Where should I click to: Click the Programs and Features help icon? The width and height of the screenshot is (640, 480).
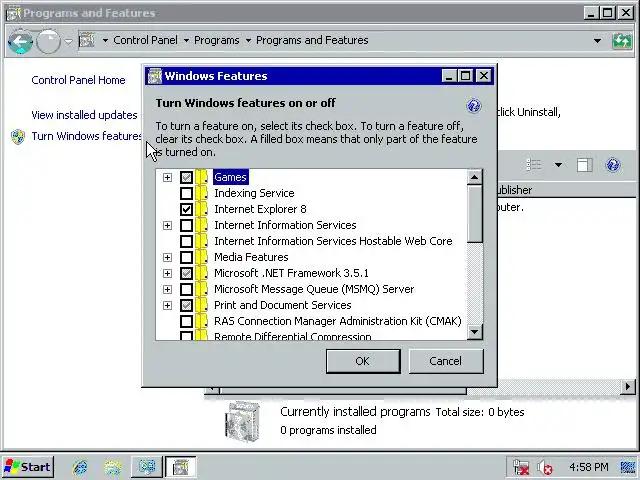point(613,165)
